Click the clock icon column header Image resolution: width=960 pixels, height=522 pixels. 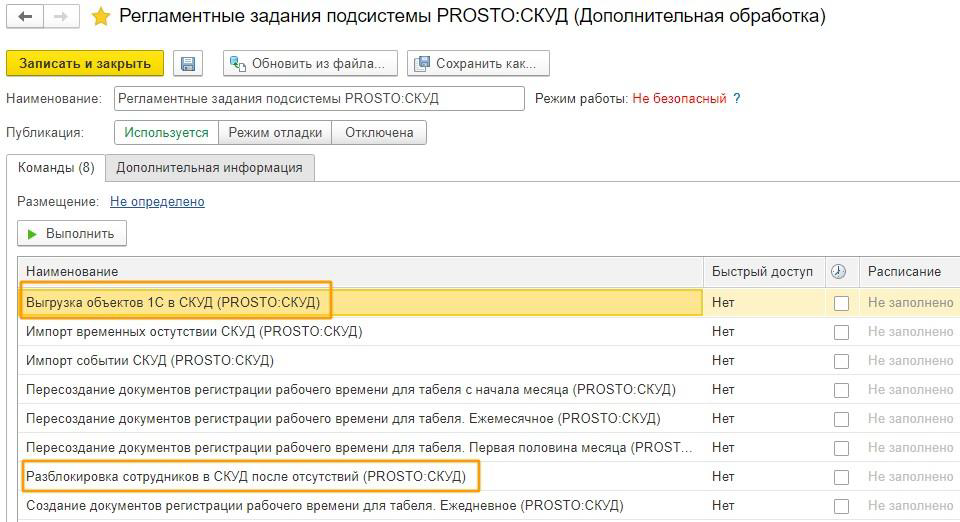pos(839,272)
